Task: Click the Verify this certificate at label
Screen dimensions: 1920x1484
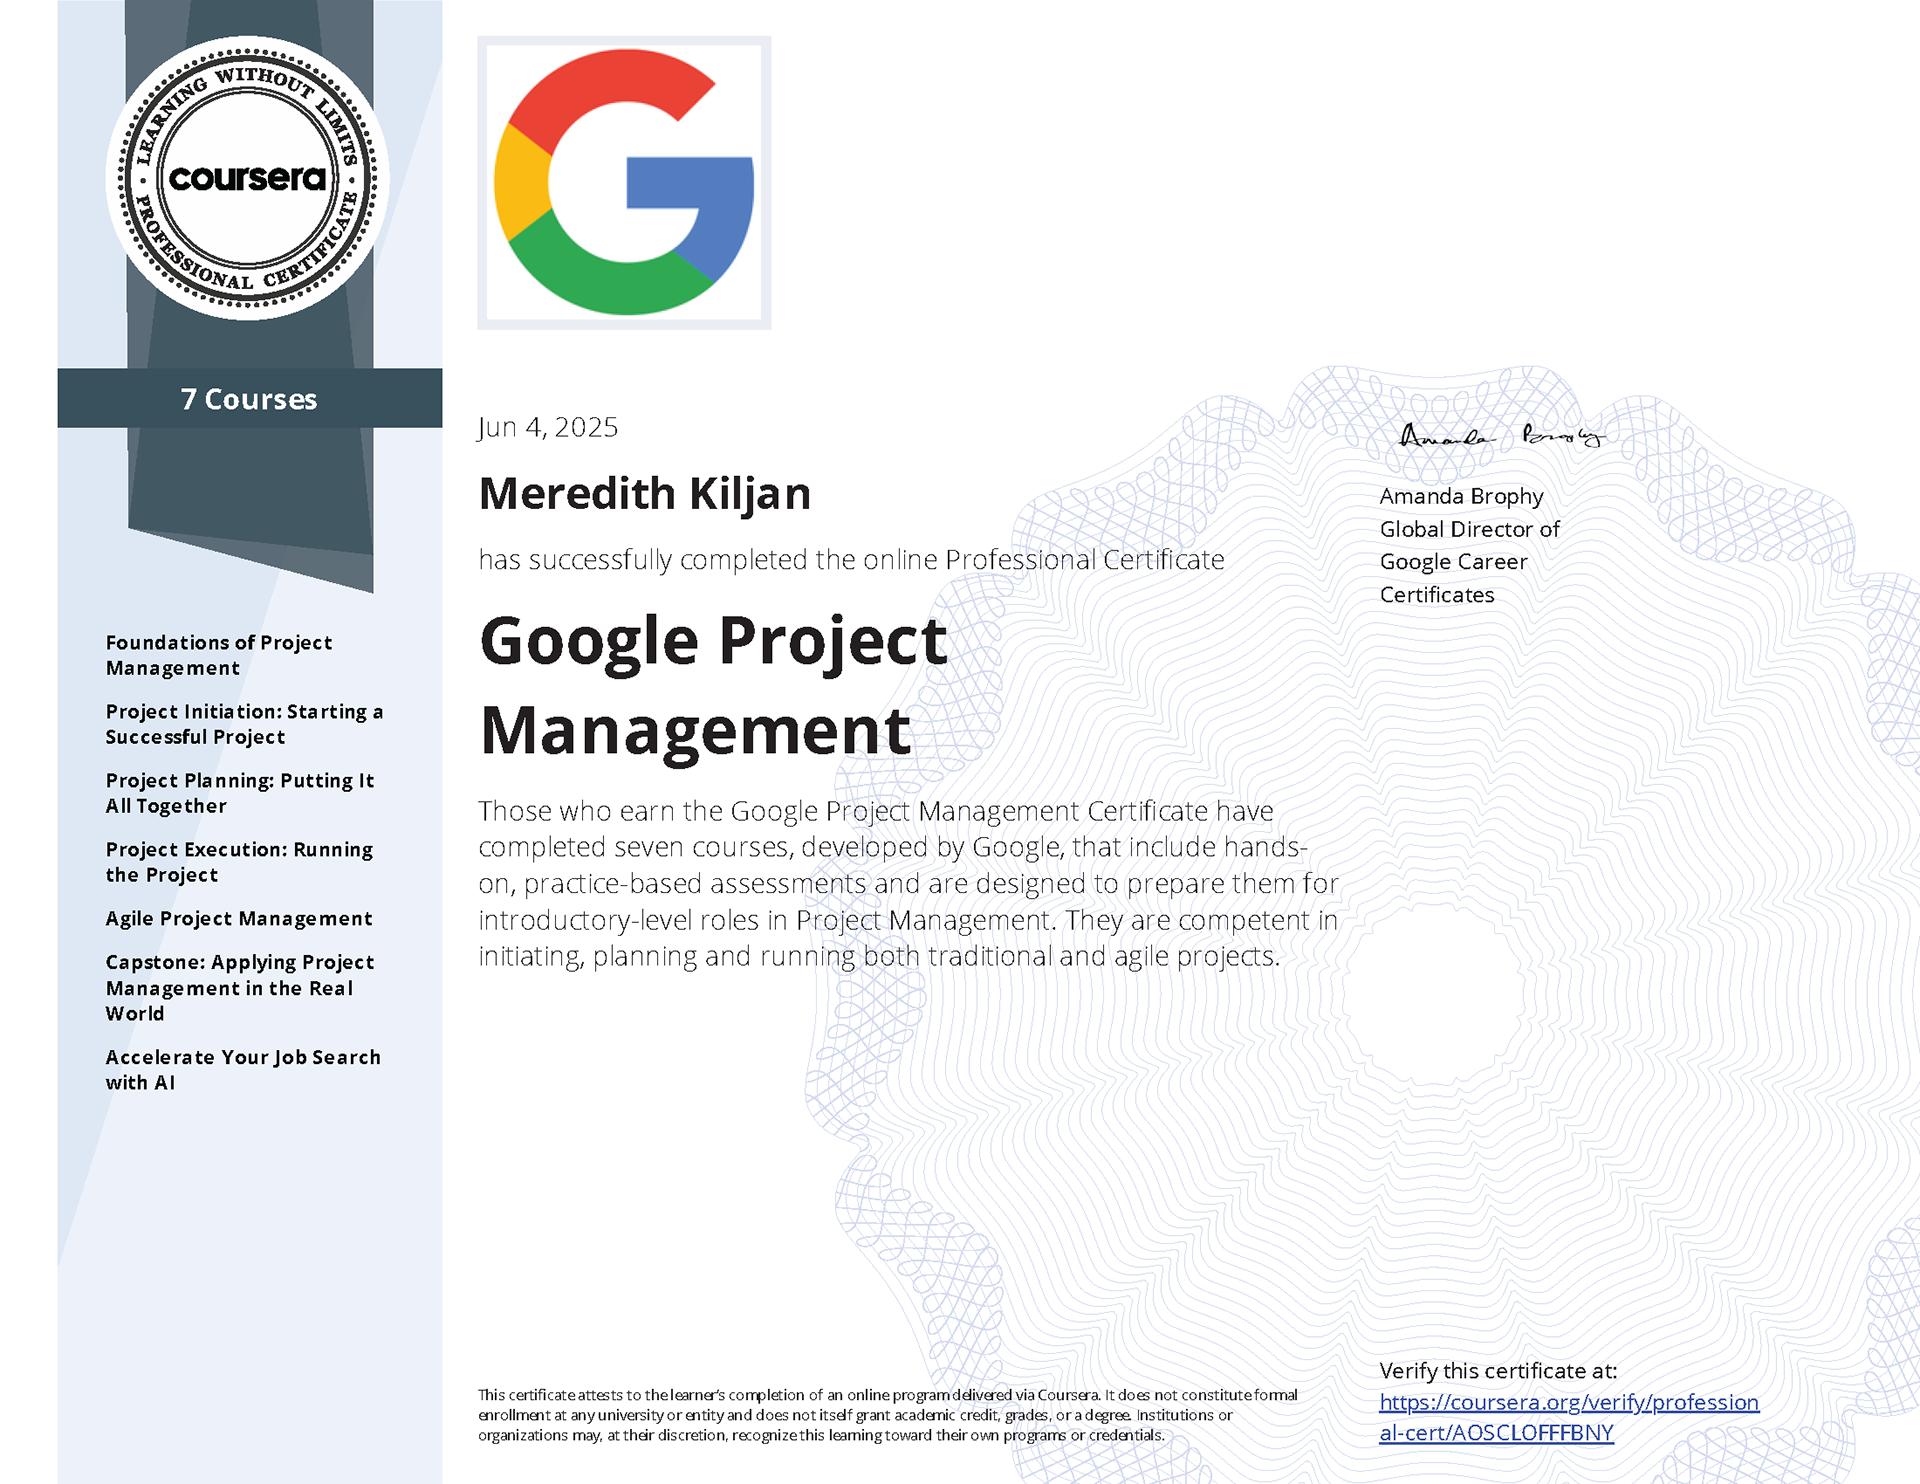Action: pyautogui.click(x=1498, y=1371)
